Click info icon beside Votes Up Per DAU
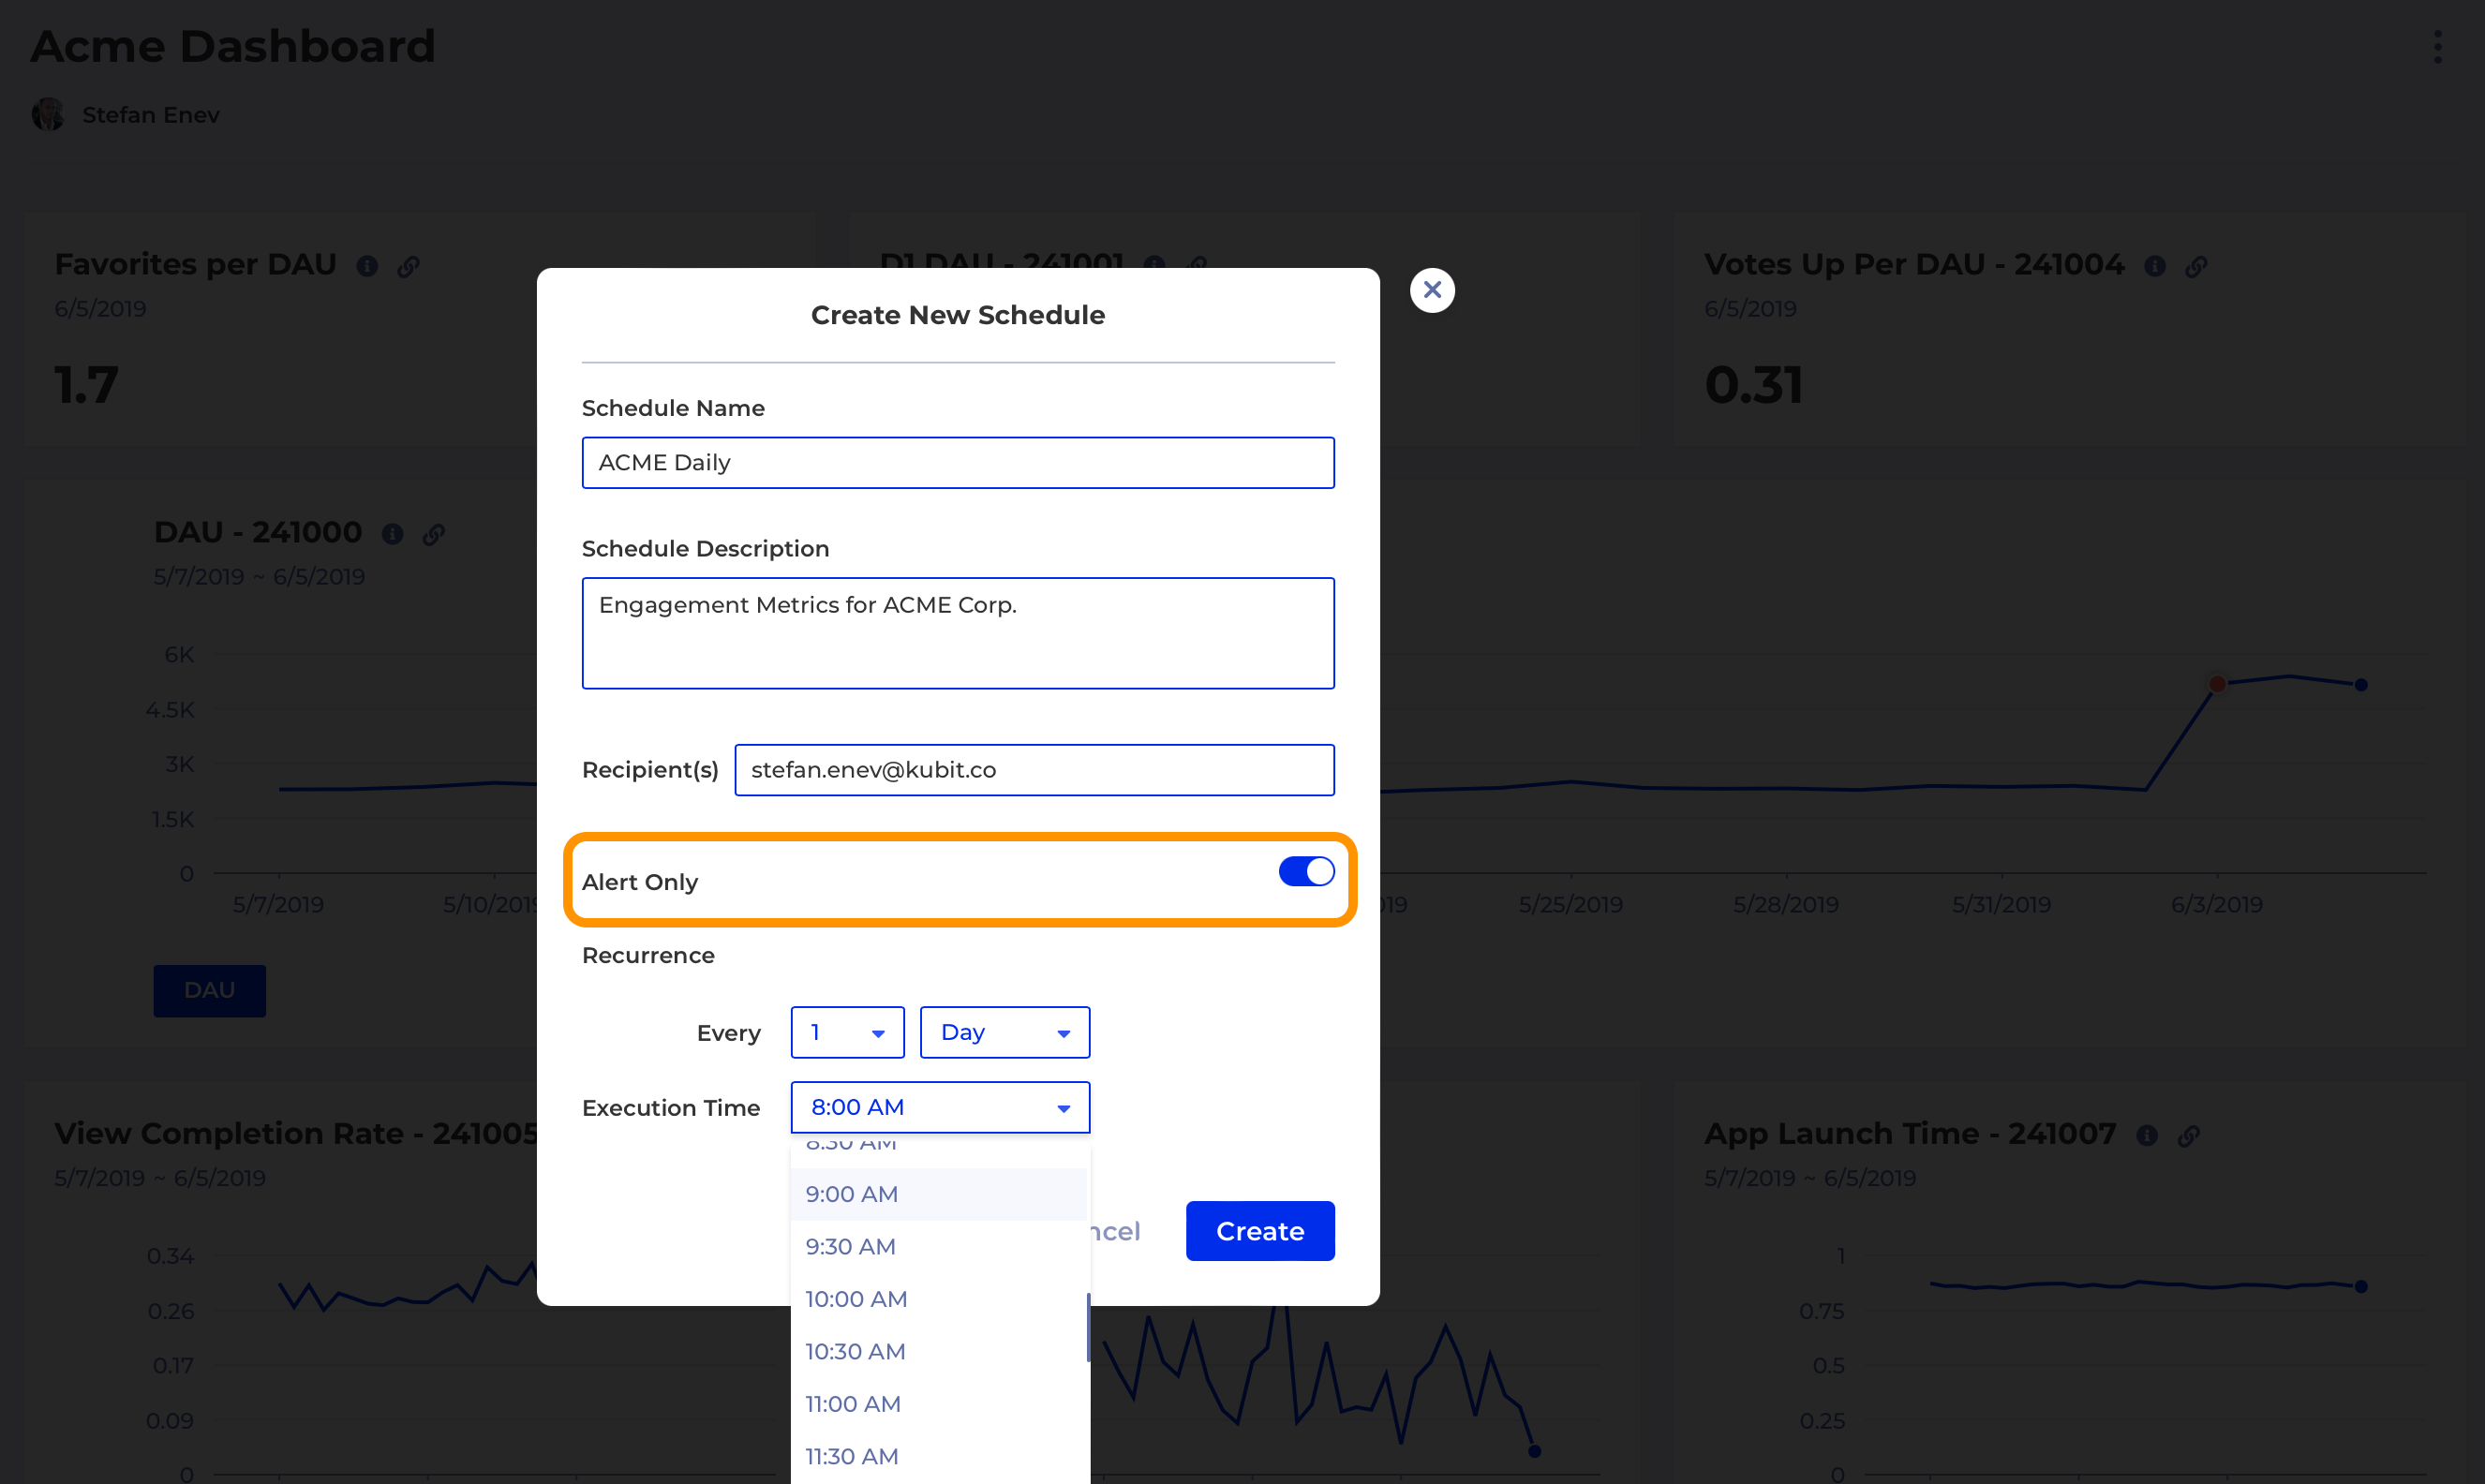 (x=2155, y=266)
